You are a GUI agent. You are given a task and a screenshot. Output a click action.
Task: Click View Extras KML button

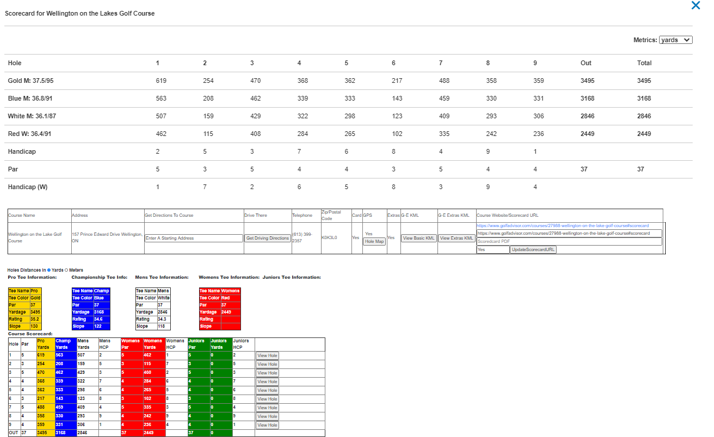456,238
